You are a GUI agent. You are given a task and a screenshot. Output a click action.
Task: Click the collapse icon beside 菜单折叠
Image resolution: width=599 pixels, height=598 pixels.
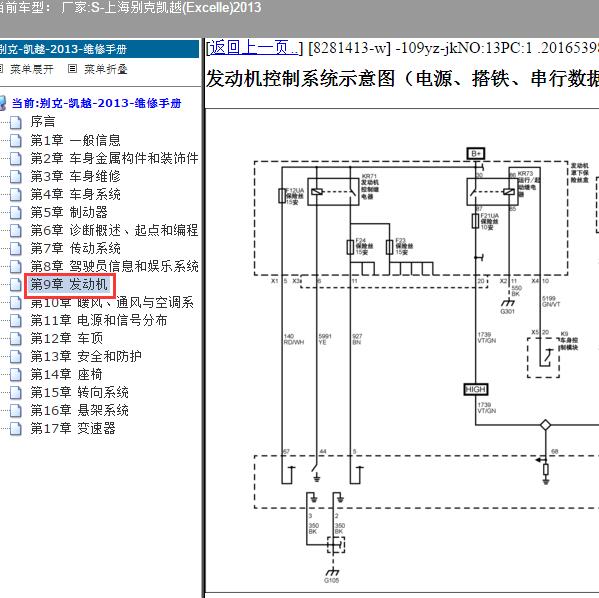(73, 69)
